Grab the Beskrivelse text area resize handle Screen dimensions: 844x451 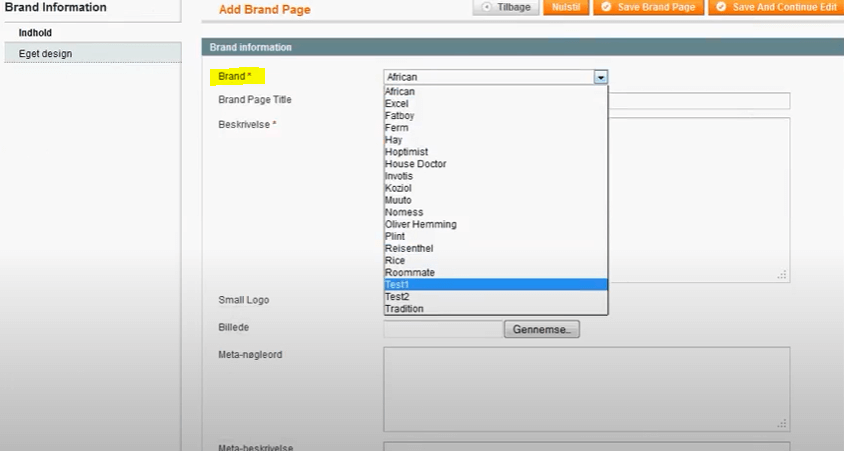click(782, 275)
